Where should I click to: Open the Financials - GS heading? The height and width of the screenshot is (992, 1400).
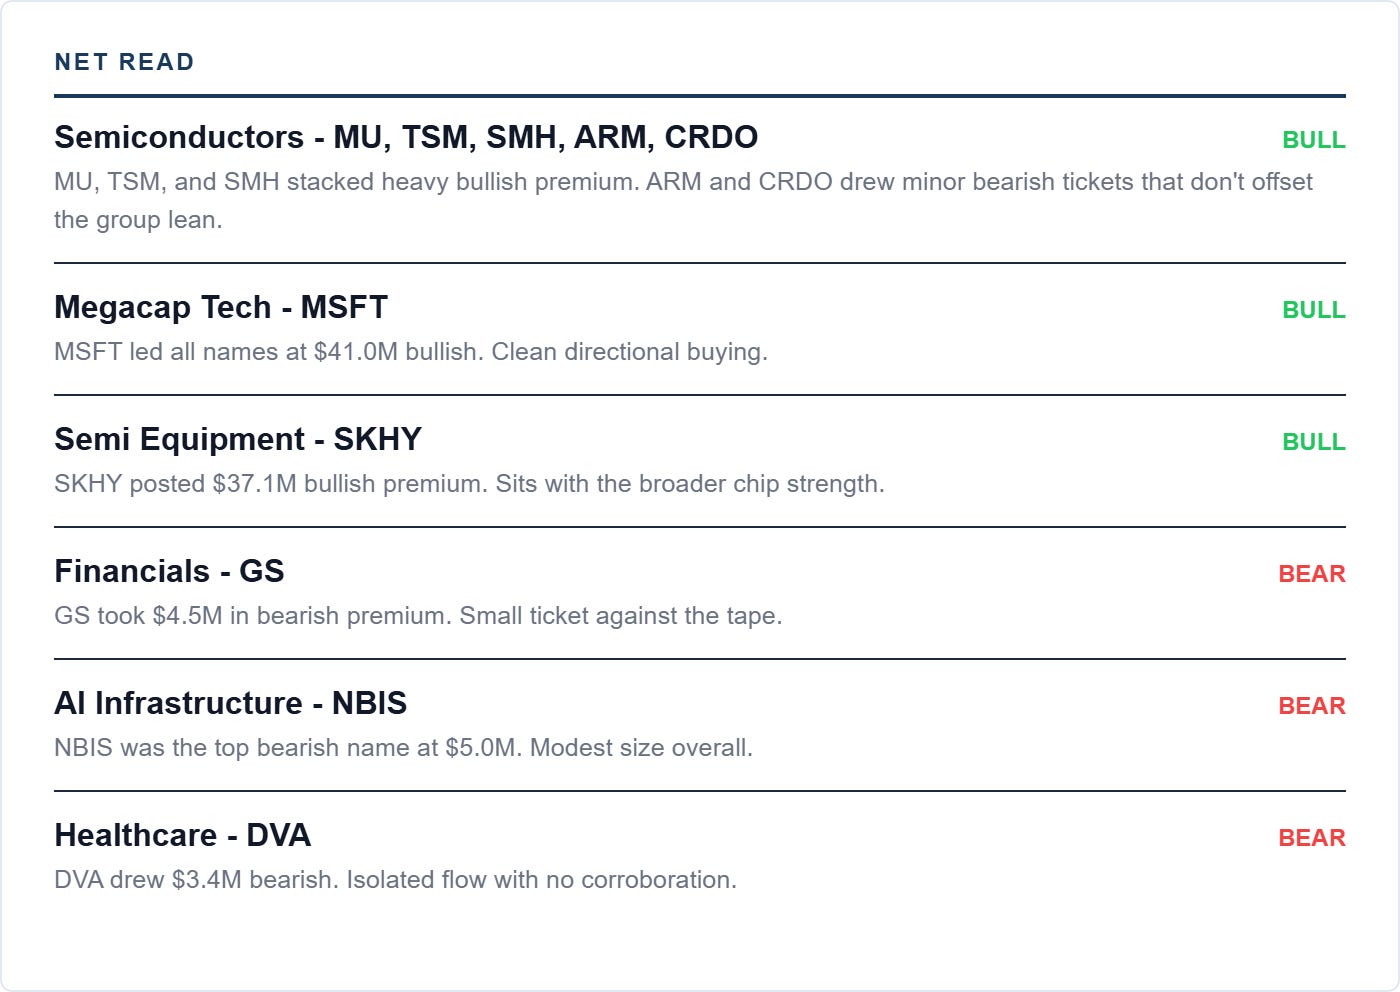[169, 571]
